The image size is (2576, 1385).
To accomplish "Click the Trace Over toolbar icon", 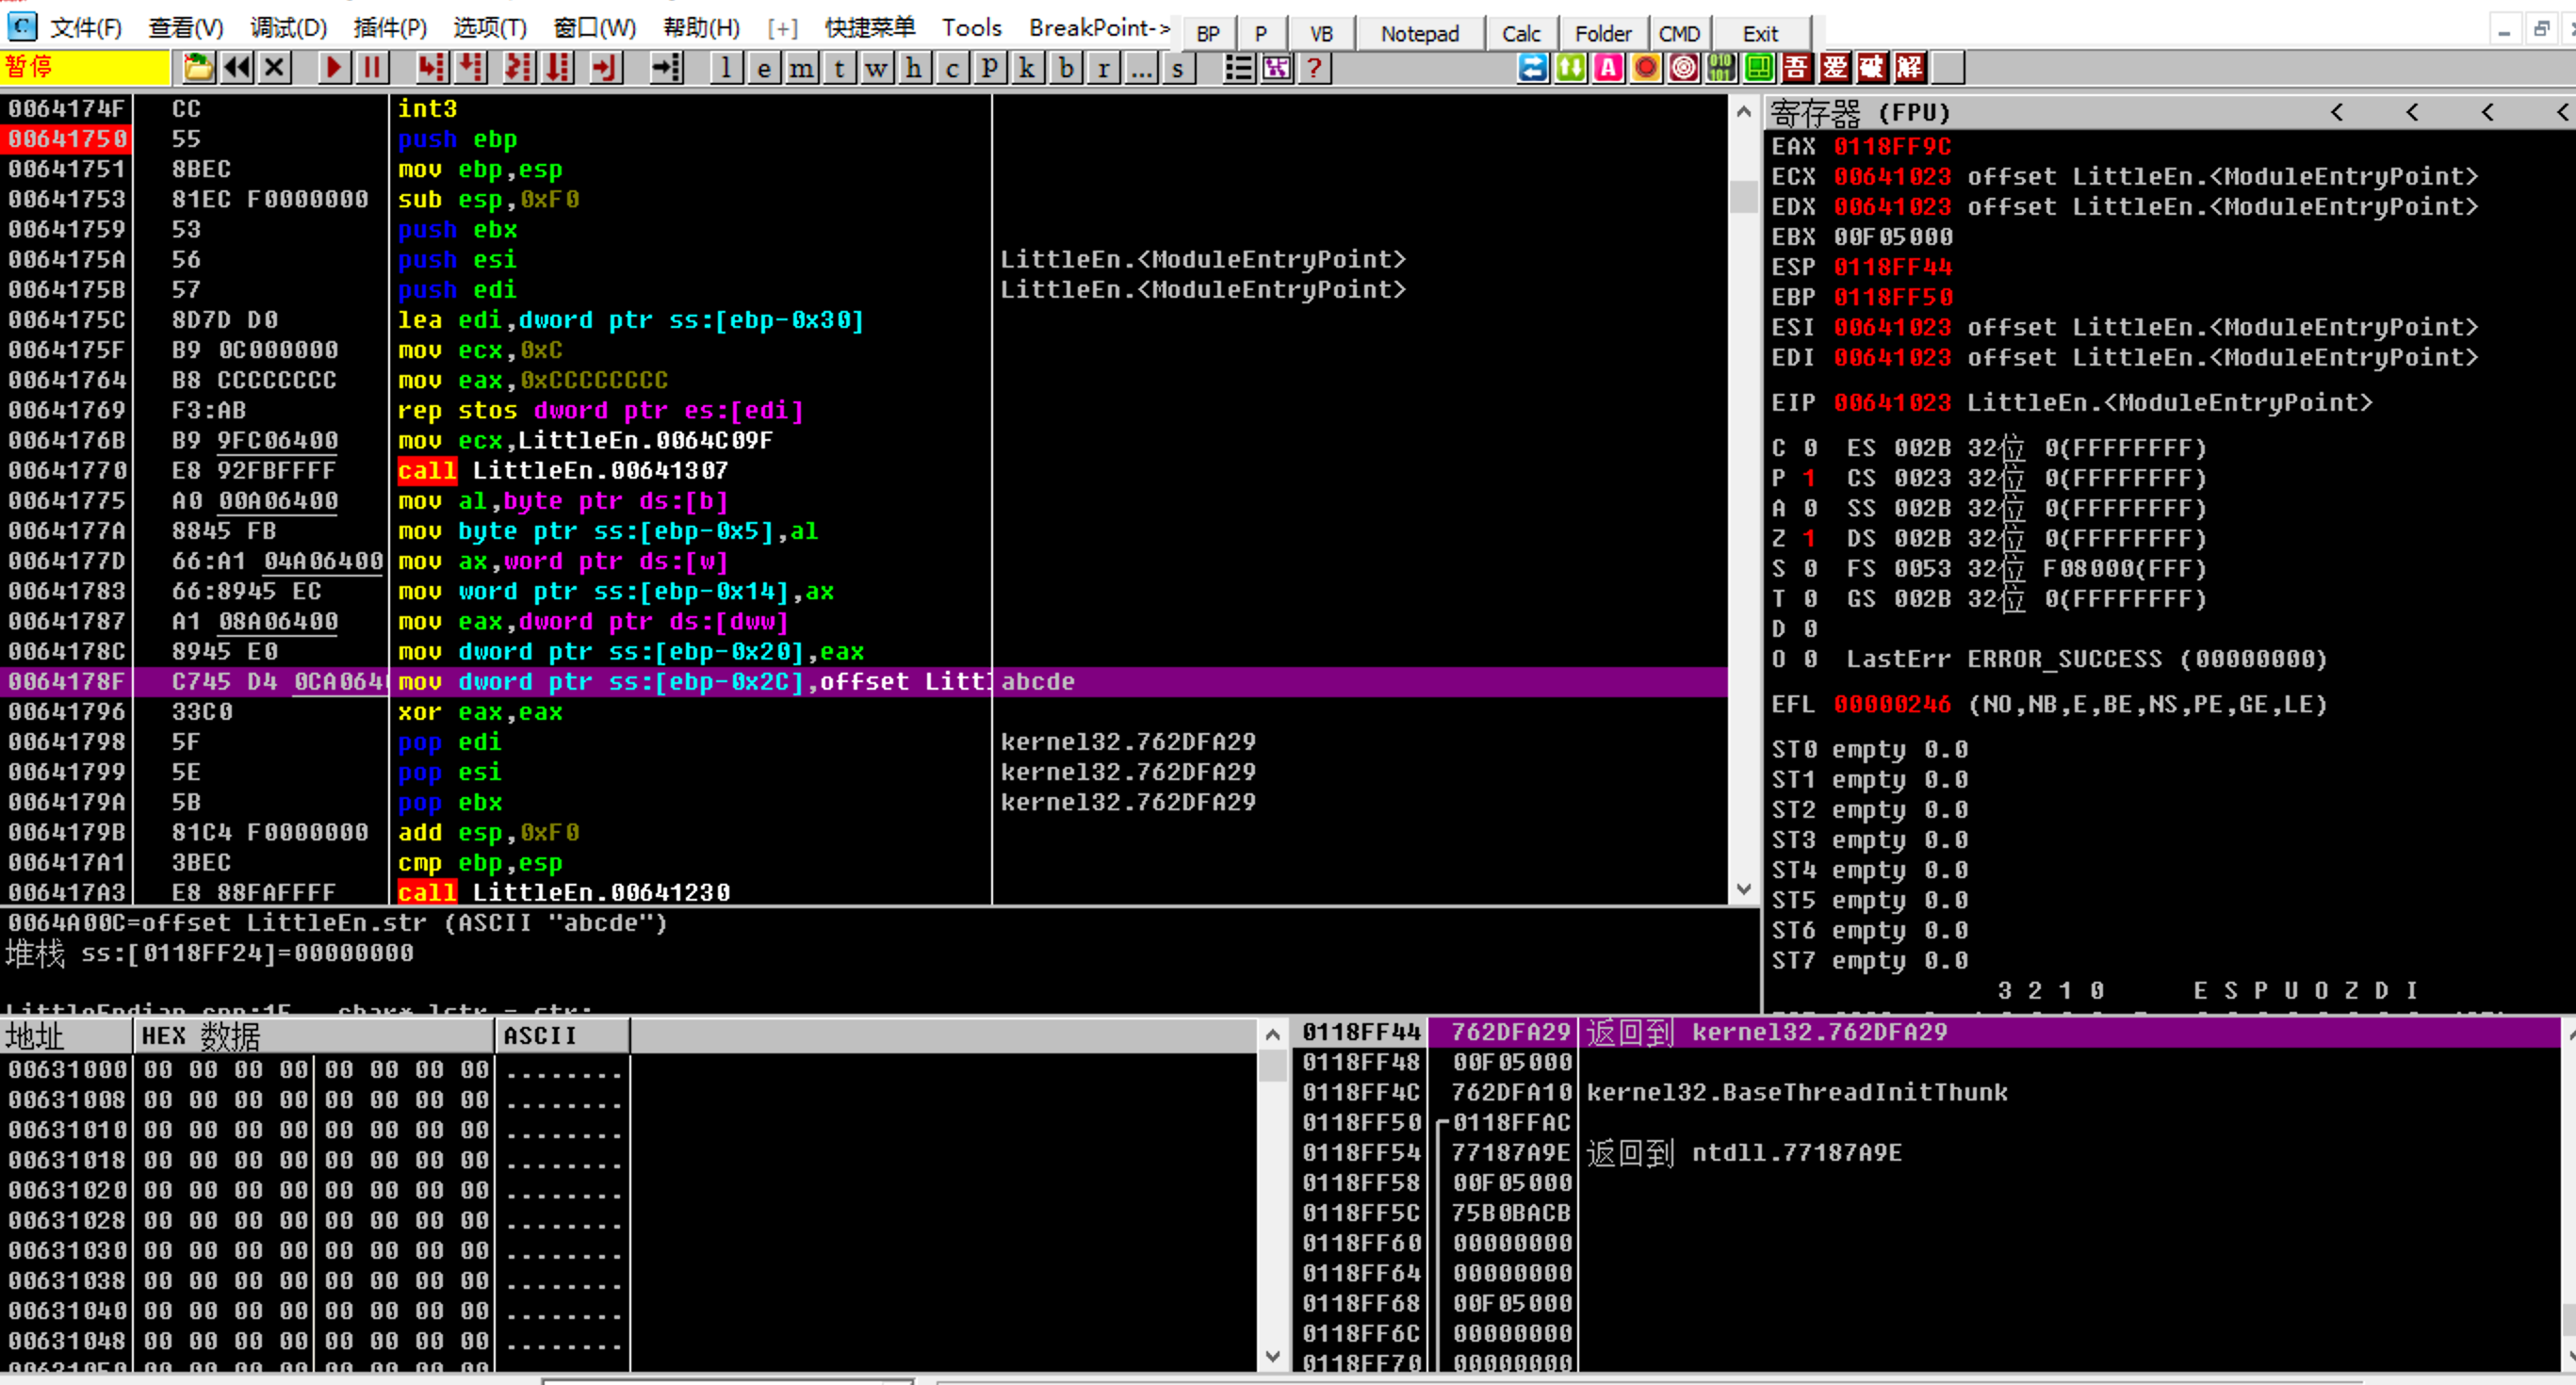I will 557,68.
